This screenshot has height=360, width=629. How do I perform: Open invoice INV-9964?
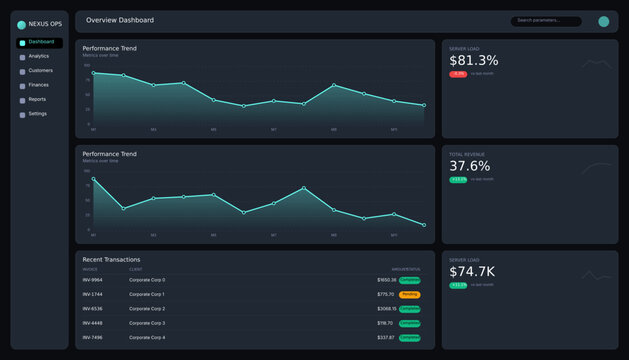(92, 280)
